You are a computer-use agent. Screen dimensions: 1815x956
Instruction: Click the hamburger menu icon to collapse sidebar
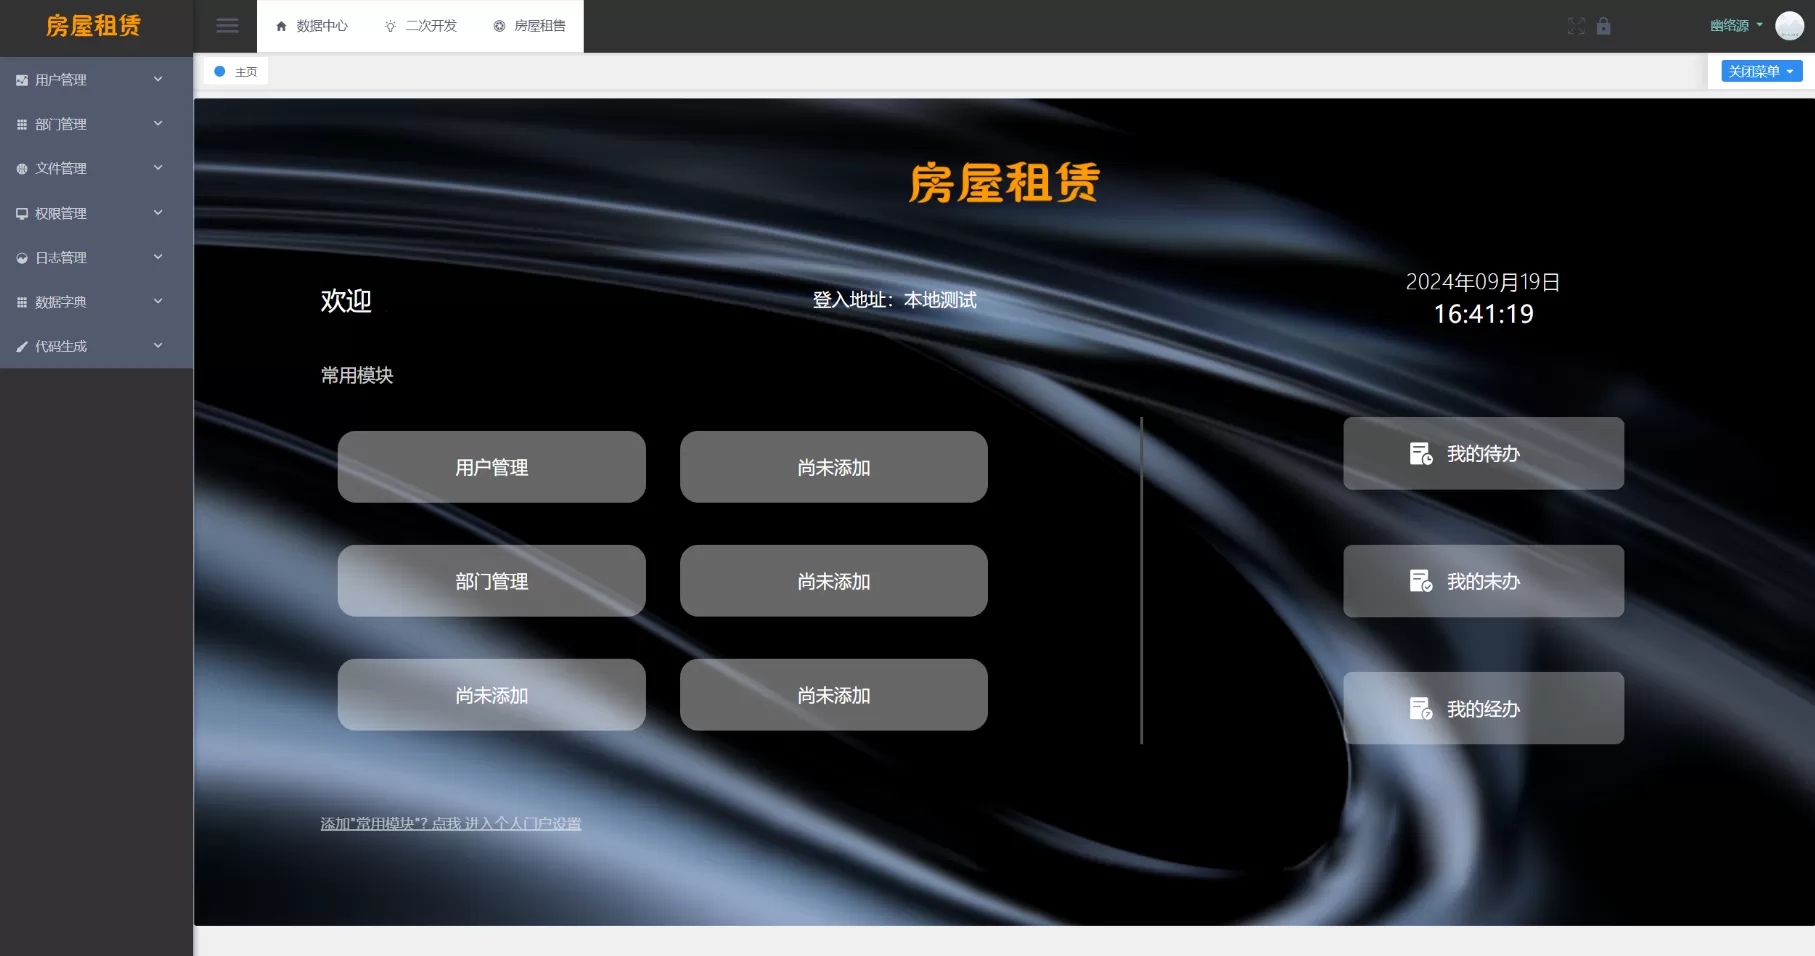tap(227, 25)
